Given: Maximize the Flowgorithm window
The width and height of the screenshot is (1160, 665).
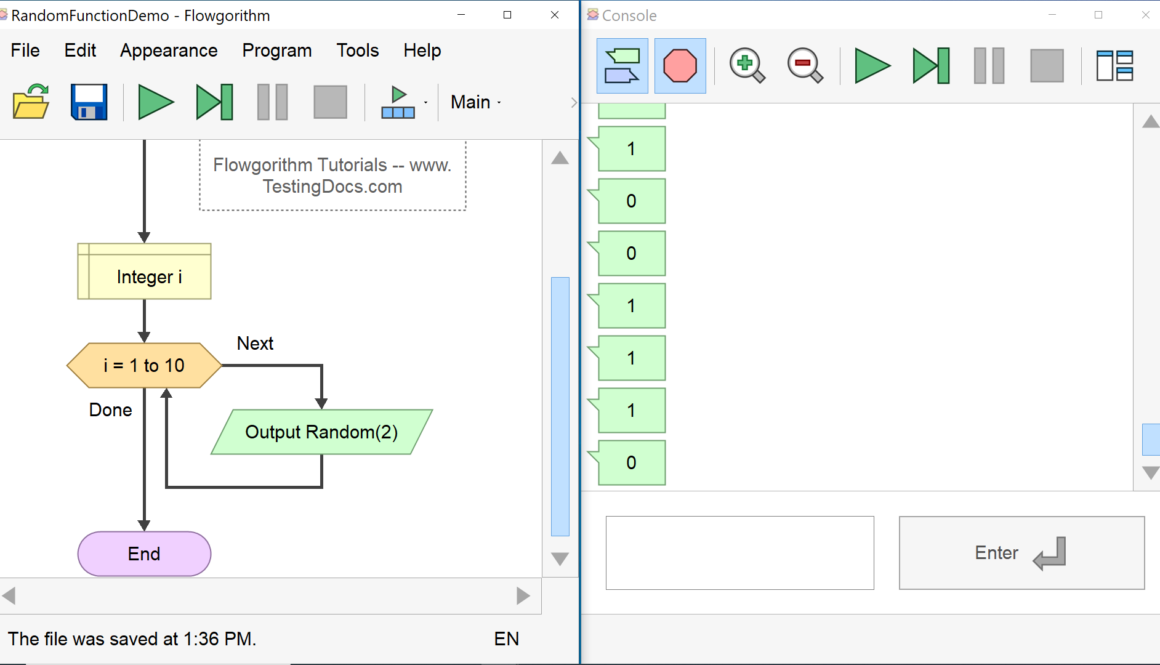Looking at the screenshot, I should pyautogui.click(x=508, y=15).
